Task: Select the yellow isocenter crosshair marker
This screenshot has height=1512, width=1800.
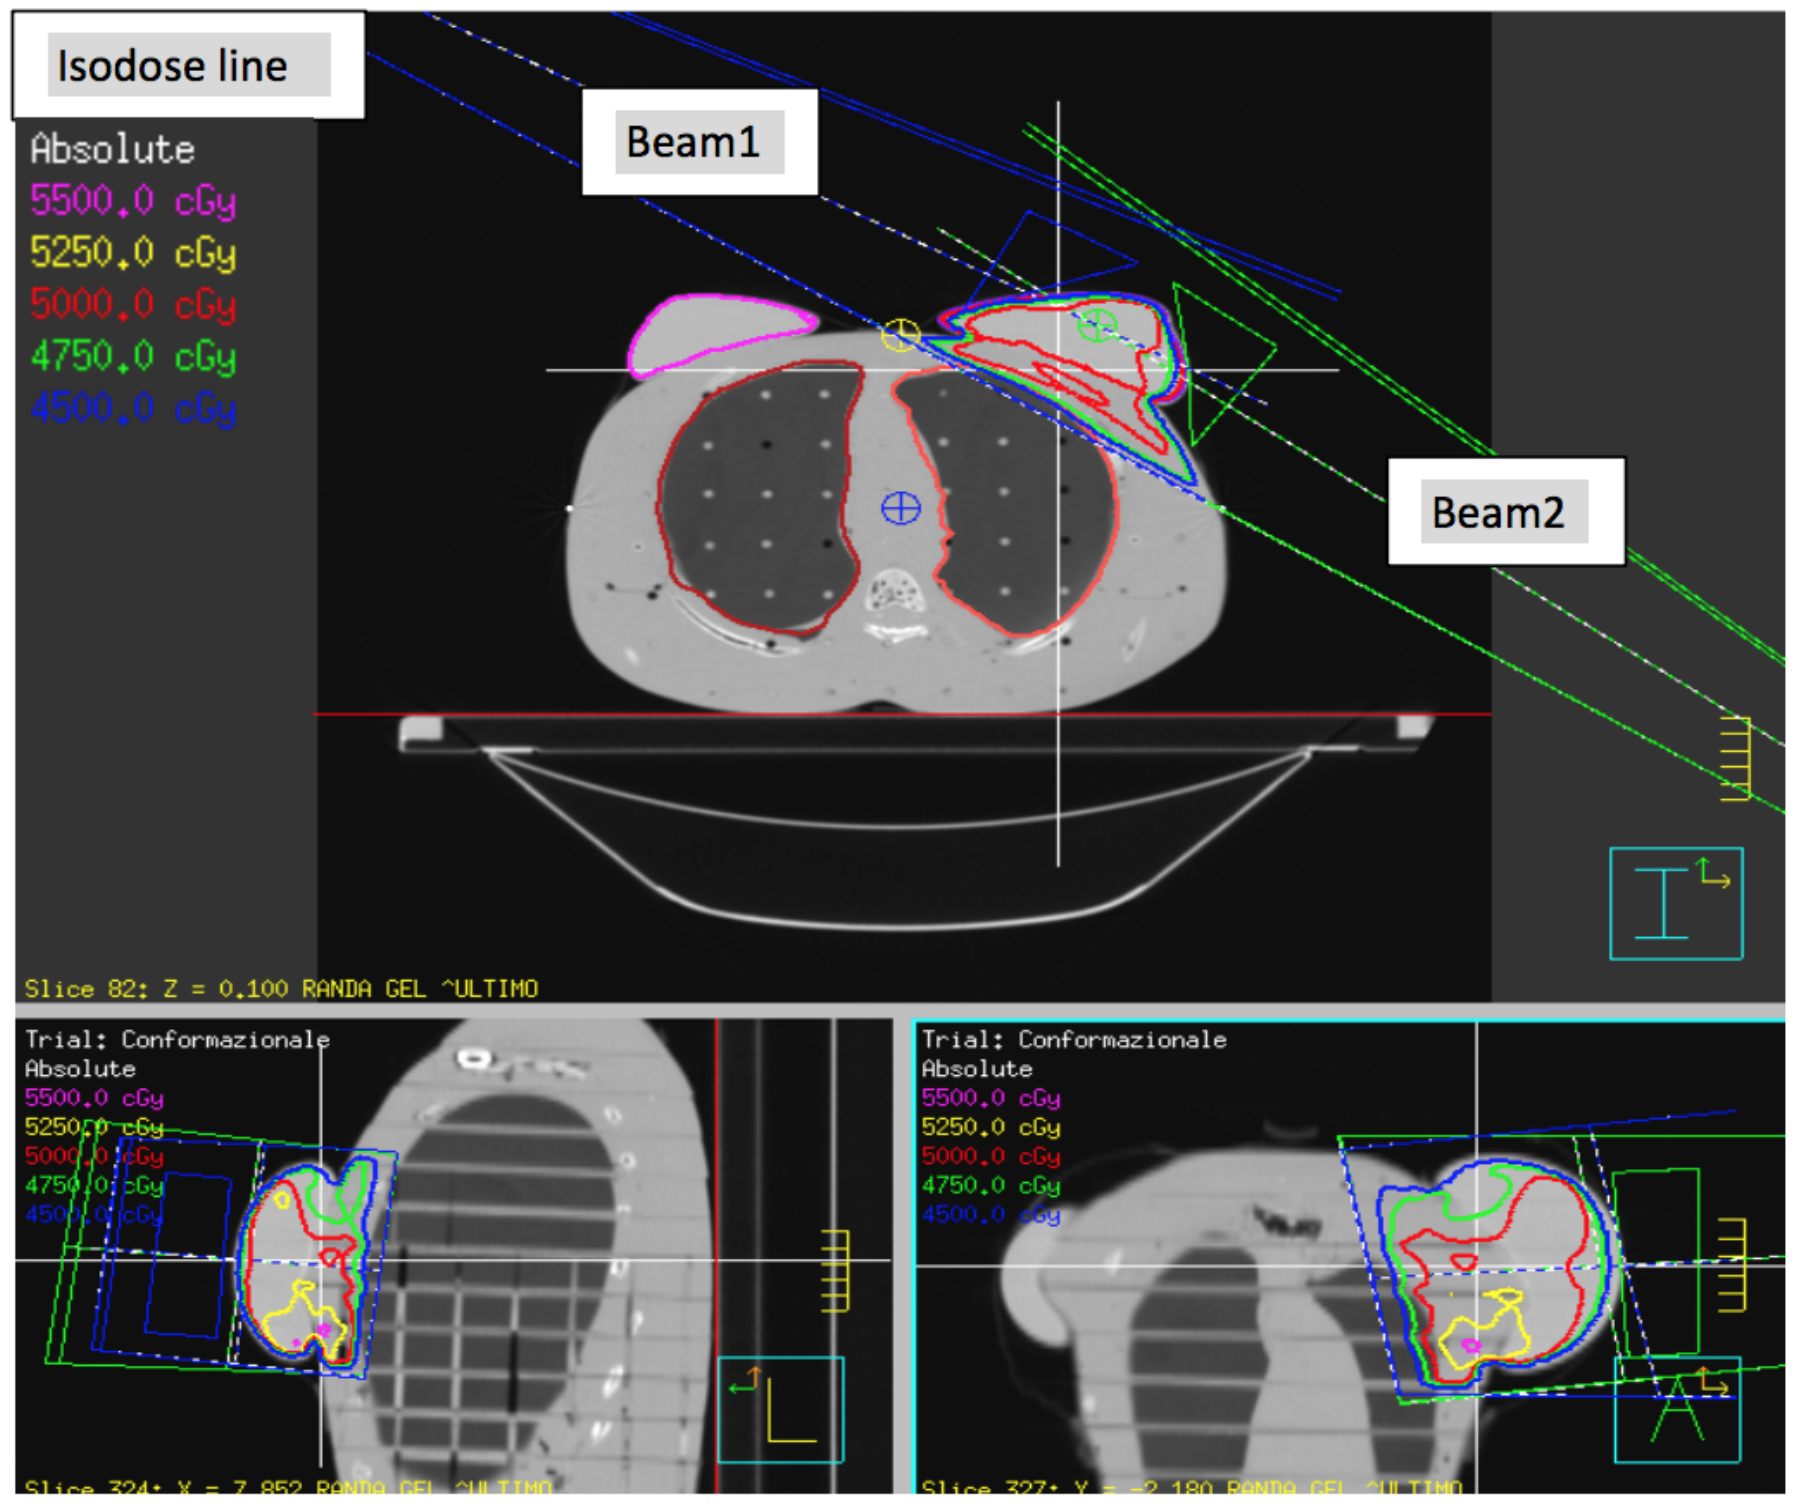Action: [x=900, y=334]
